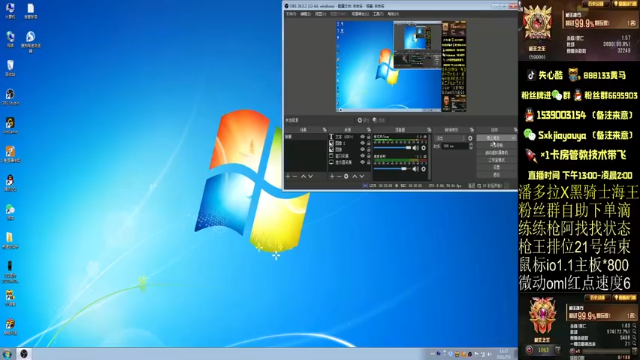Open the QQ penguin desktop icon
640x360 pixels.
point(10,183)
